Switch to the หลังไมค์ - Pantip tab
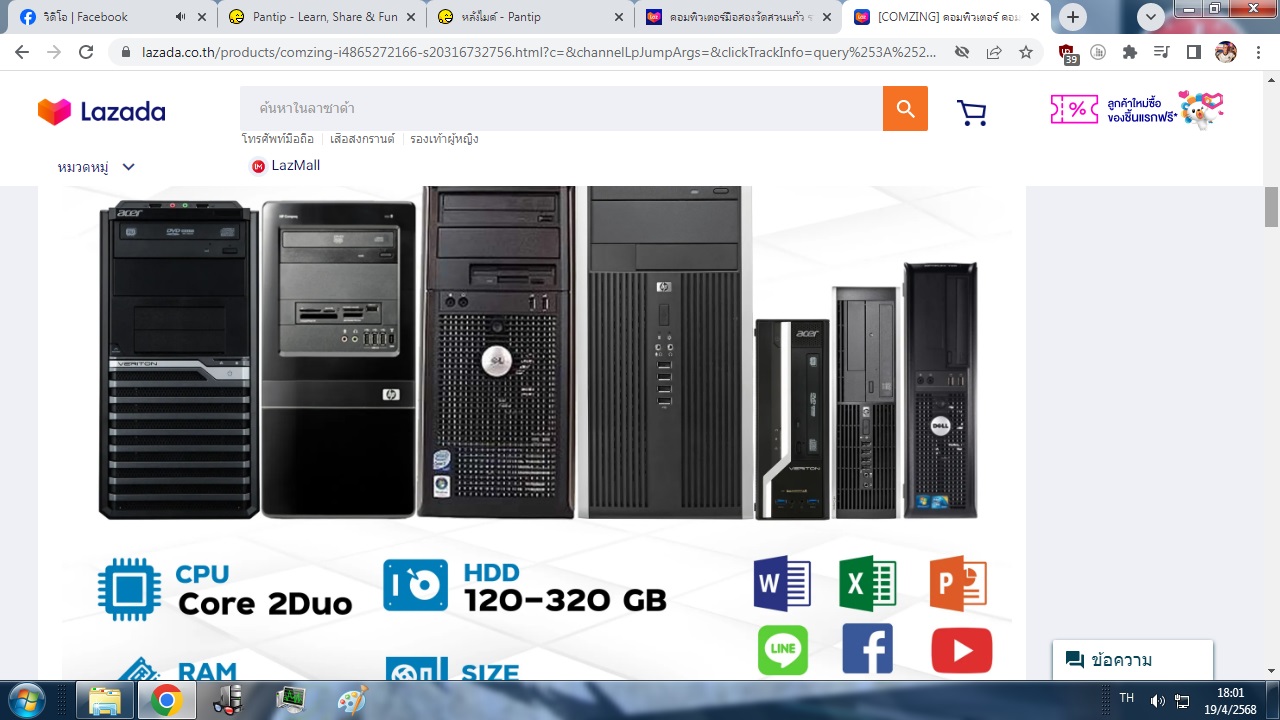This screenshot has height=720, width=1280. coord(530,17)
